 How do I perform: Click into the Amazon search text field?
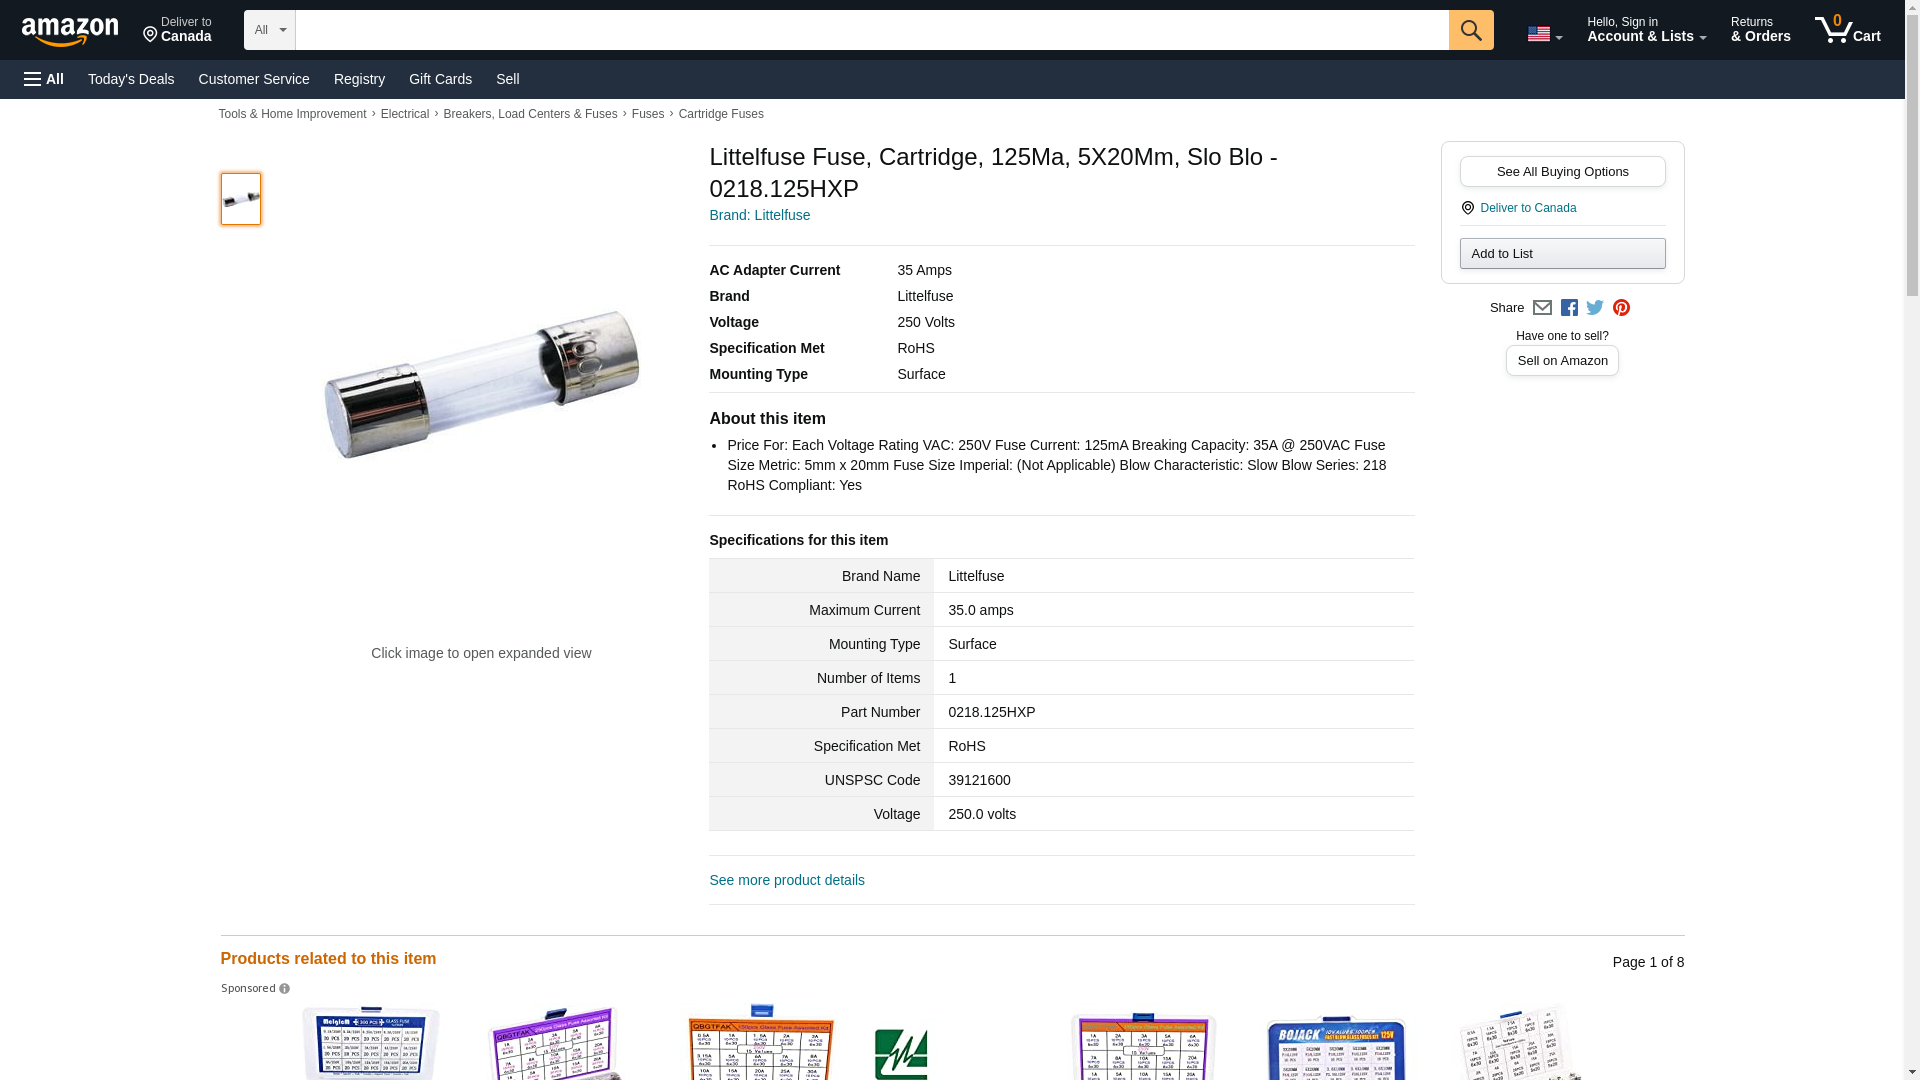871,30
